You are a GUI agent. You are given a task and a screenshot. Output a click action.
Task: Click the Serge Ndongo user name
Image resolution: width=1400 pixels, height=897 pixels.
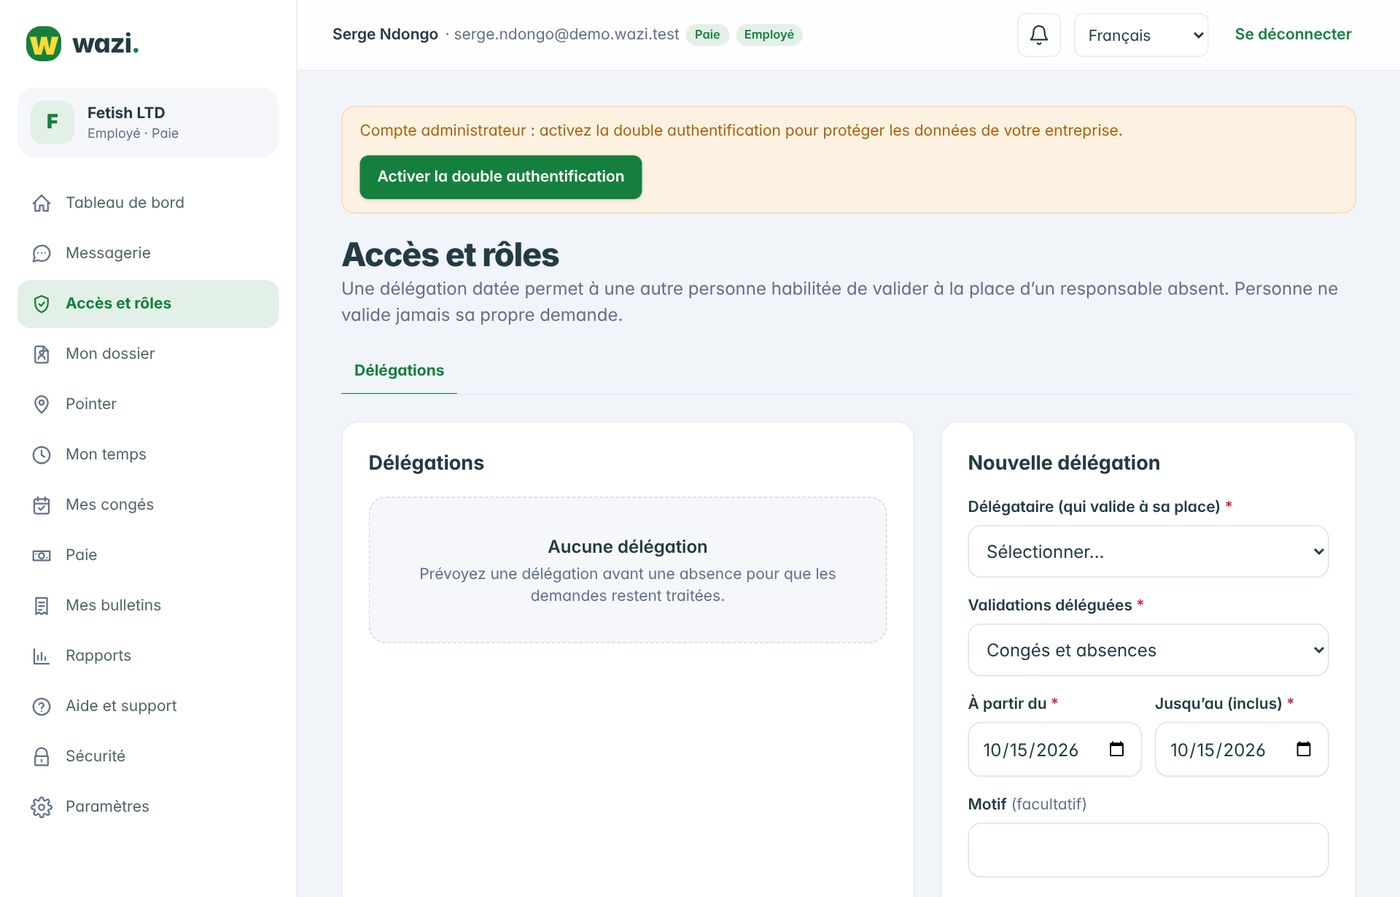385,34
